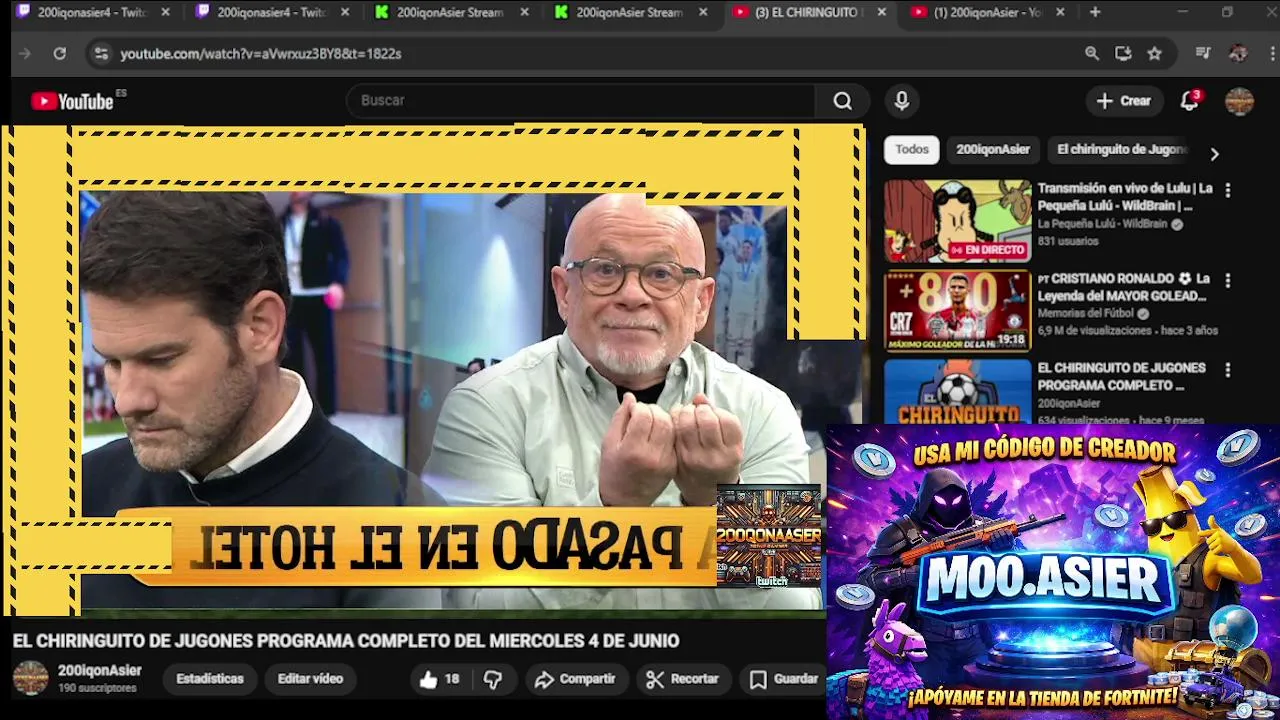Screen dimensions: 1280x720
Task: Open the YouTube home logo
Action: [72, 101]
